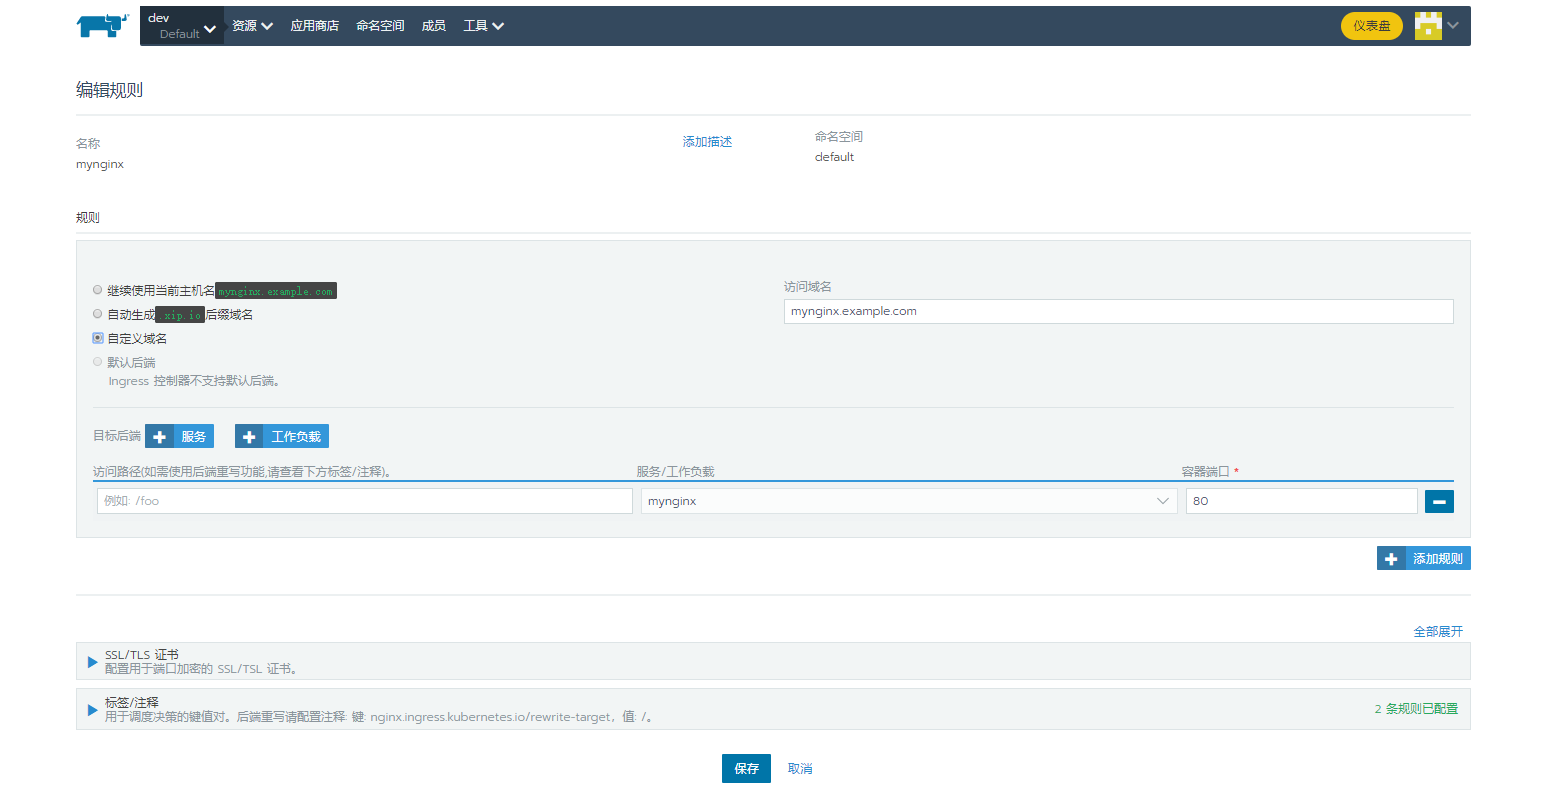Viewport: 1555px width, 797px height.
Task: Focus the 访问域名 input field
Action: pyautogui.click(x=1118, y=311)
